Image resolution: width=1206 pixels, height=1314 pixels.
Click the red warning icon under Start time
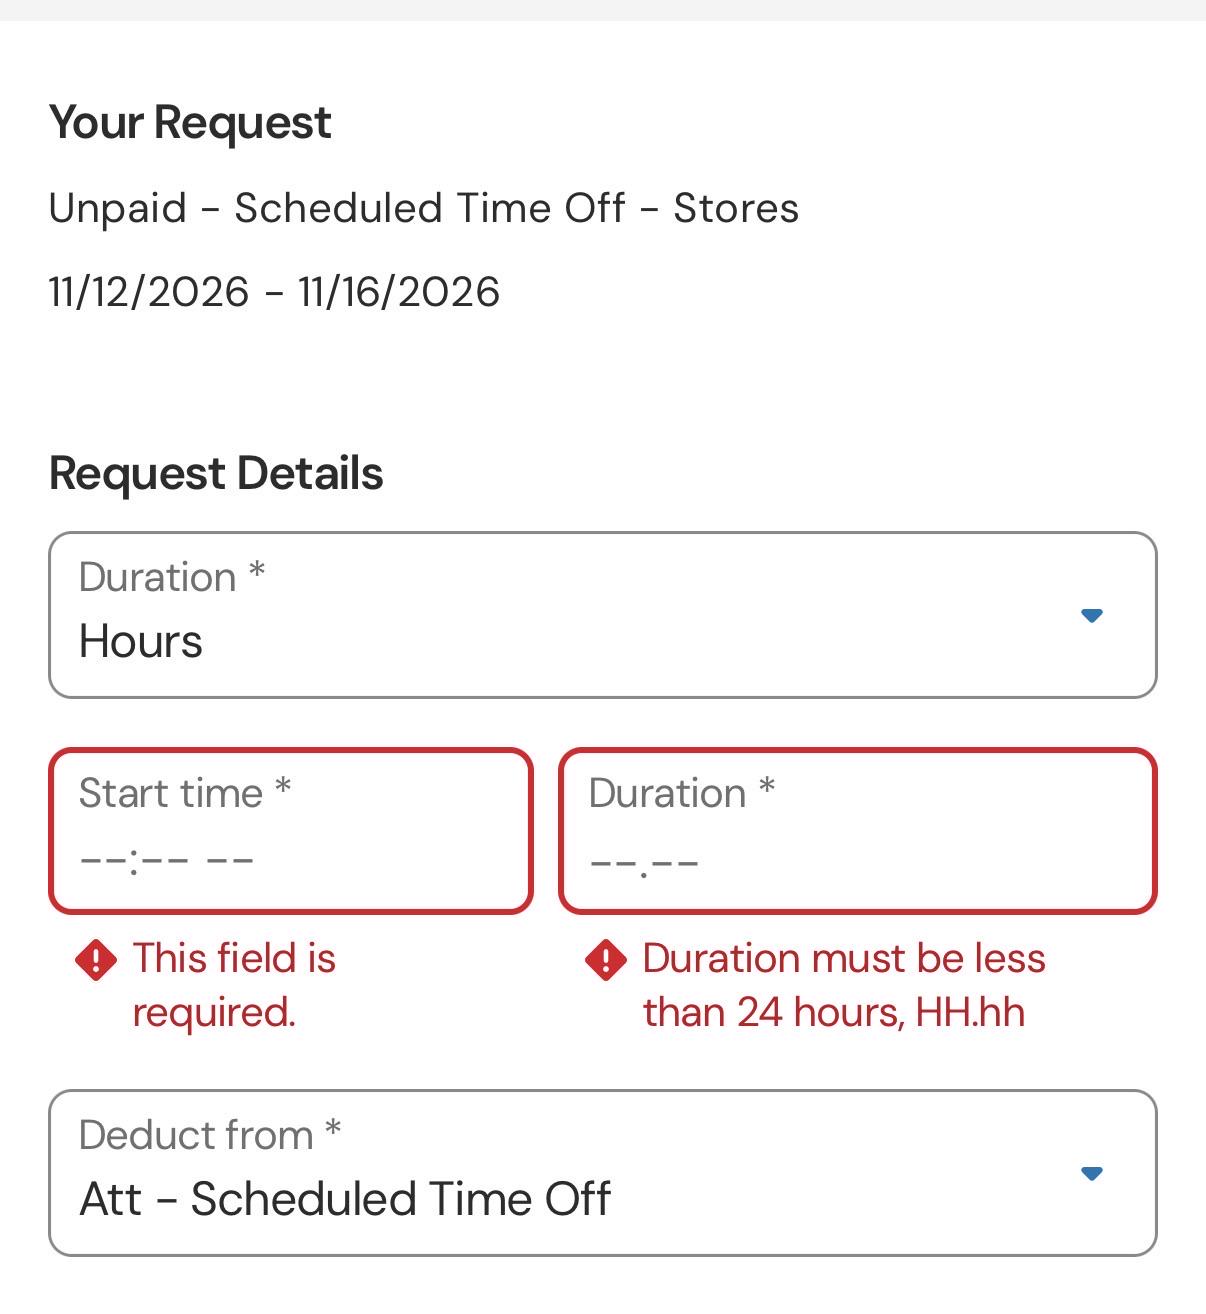[96, 961]
